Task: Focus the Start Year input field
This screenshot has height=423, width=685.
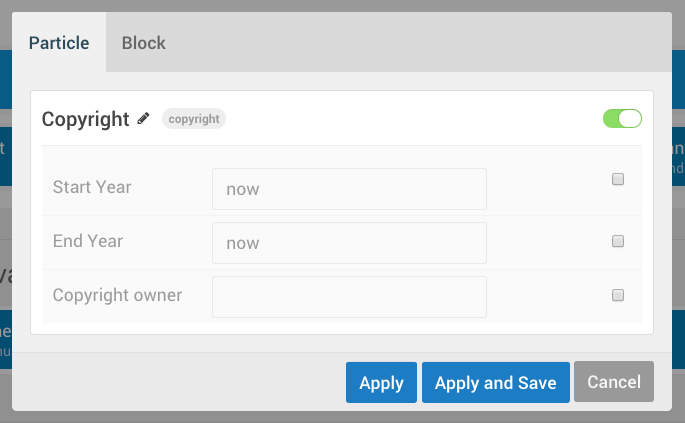Action: pyautogui.click(x=349, y=189)
